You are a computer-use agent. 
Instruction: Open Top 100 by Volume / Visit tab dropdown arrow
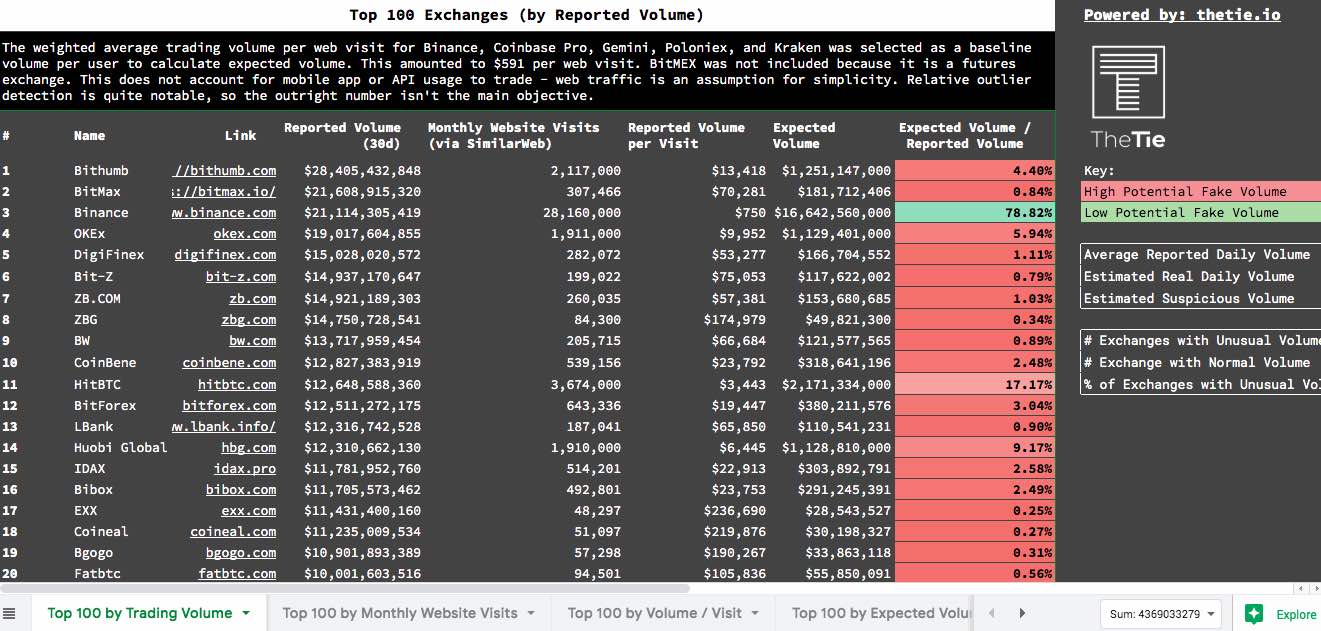click(x=755, y=613)
